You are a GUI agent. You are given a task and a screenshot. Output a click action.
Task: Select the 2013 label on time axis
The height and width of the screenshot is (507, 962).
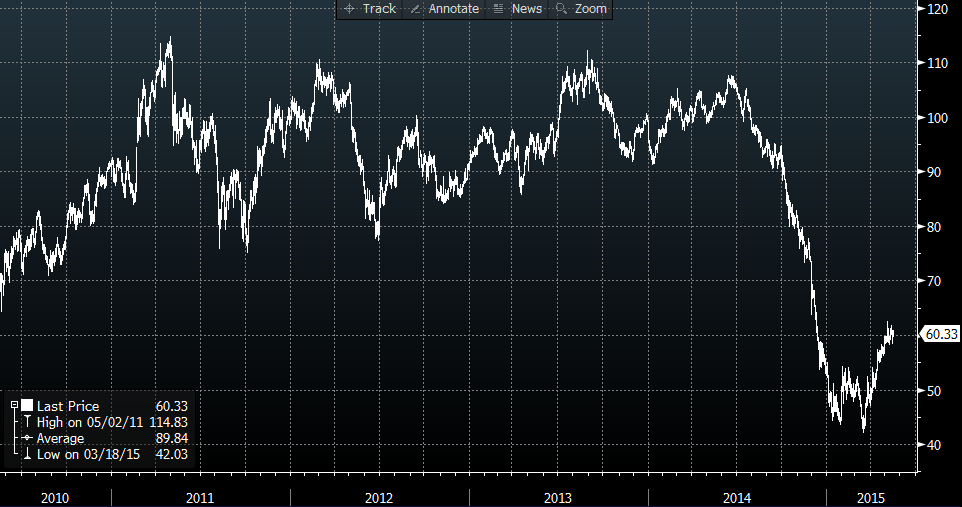[x=558, y=497]
